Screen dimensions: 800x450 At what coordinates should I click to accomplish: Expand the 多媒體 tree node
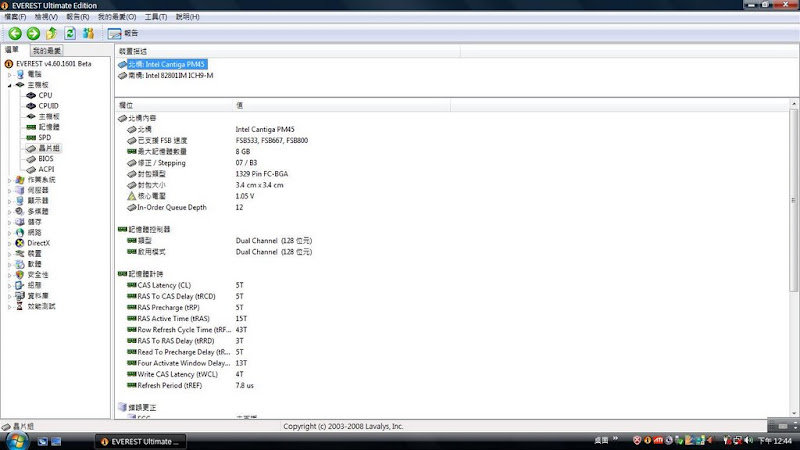(x=9, y=212)
